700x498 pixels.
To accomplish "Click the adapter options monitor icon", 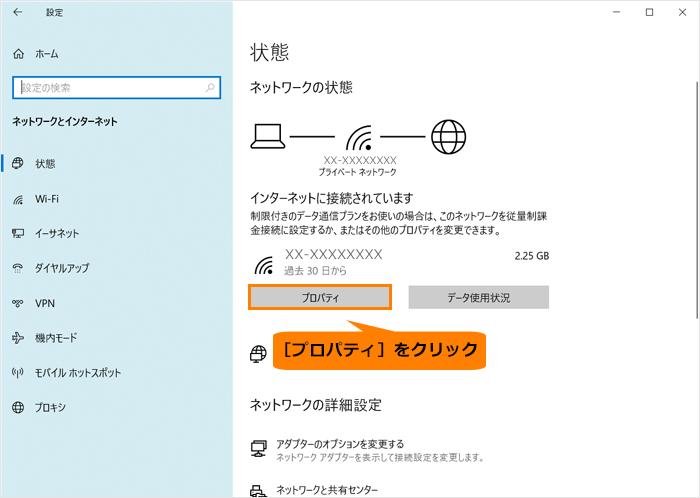I will (x=259, y=448).
